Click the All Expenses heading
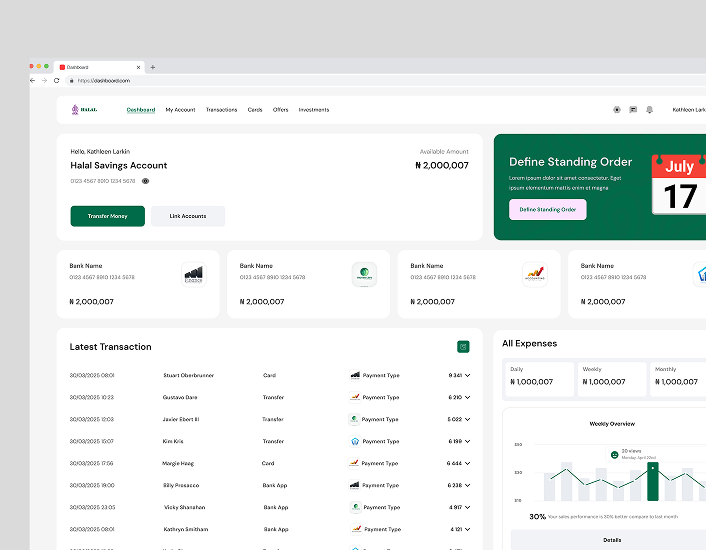This screenshot has height=550, width=706. 530,343
